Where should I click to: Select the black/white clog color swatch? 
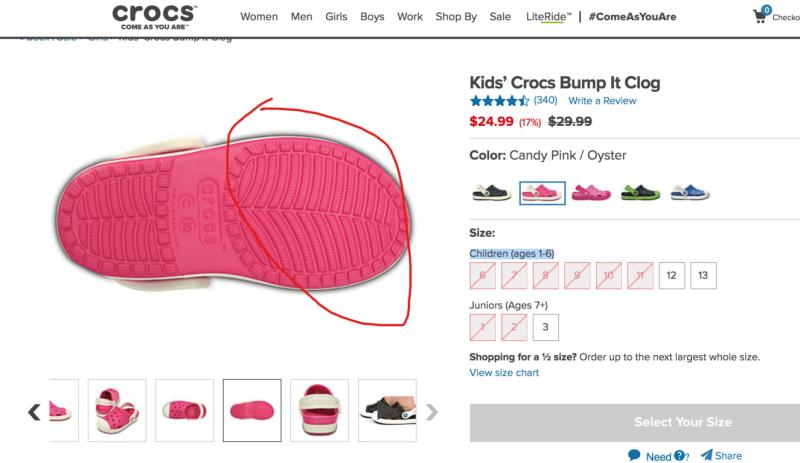coord(492,191)
